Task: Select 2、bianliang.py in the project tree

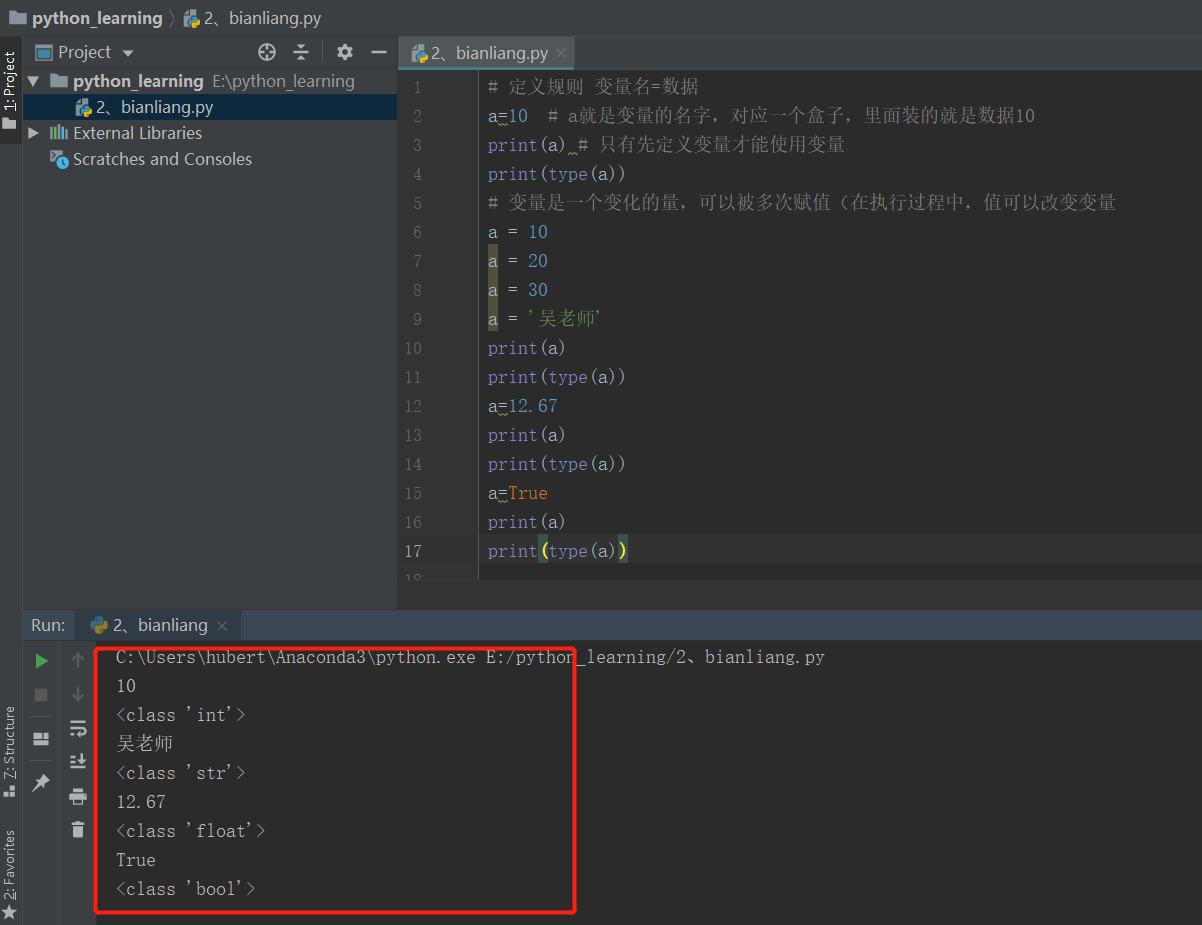Action: (155, 107)
